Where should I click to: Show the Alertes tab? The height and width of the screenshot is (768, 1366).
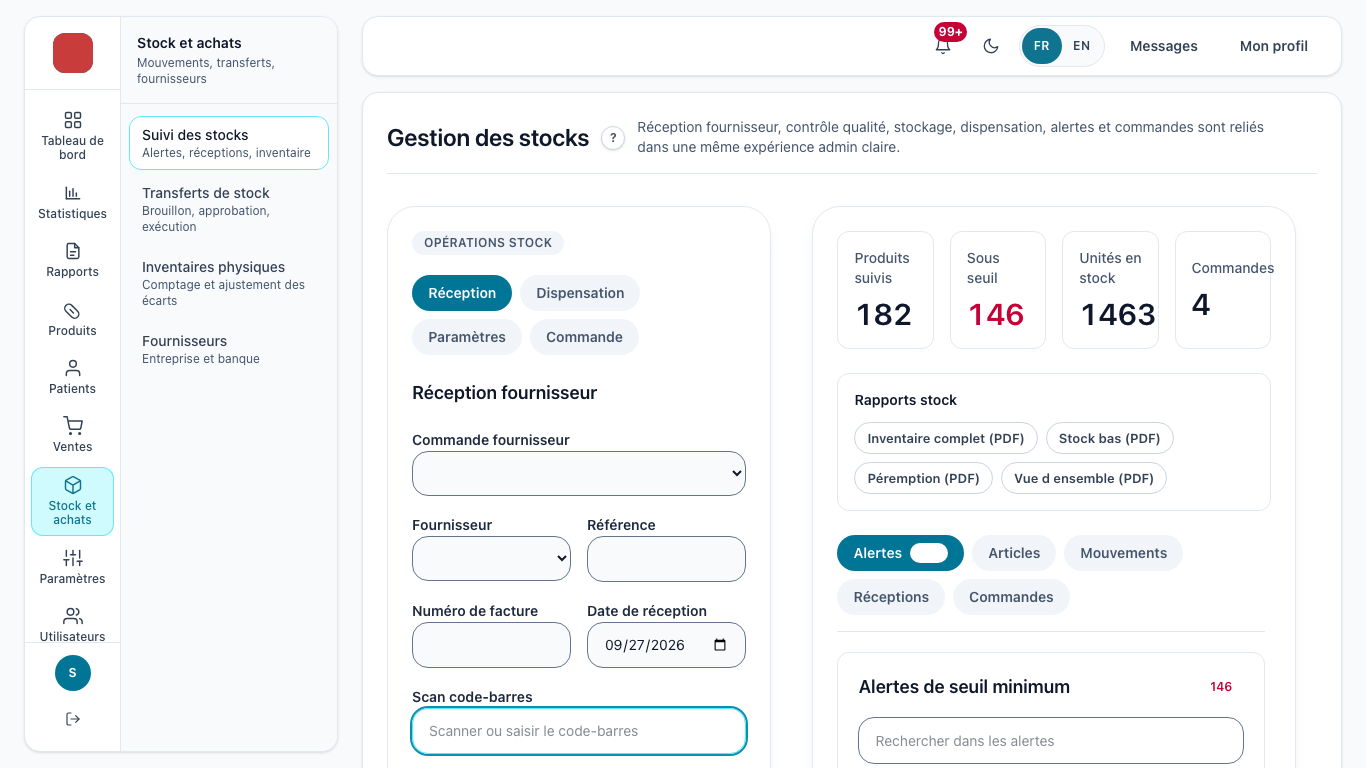(x=900, y=553)
